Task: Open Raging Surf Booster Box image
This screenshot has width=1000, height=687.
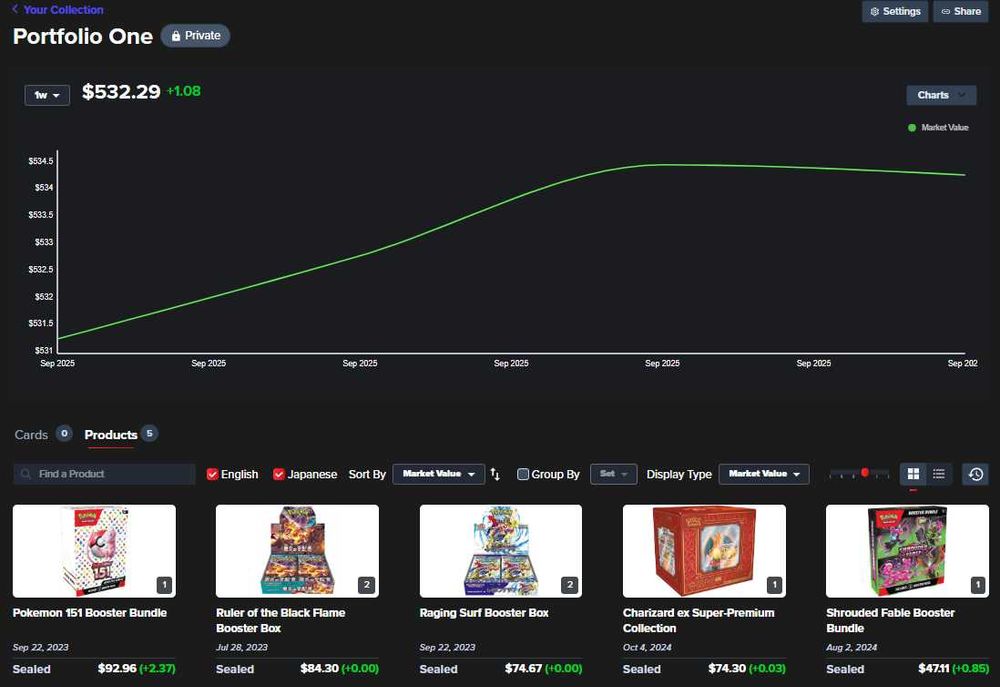Action: (501, 551)
